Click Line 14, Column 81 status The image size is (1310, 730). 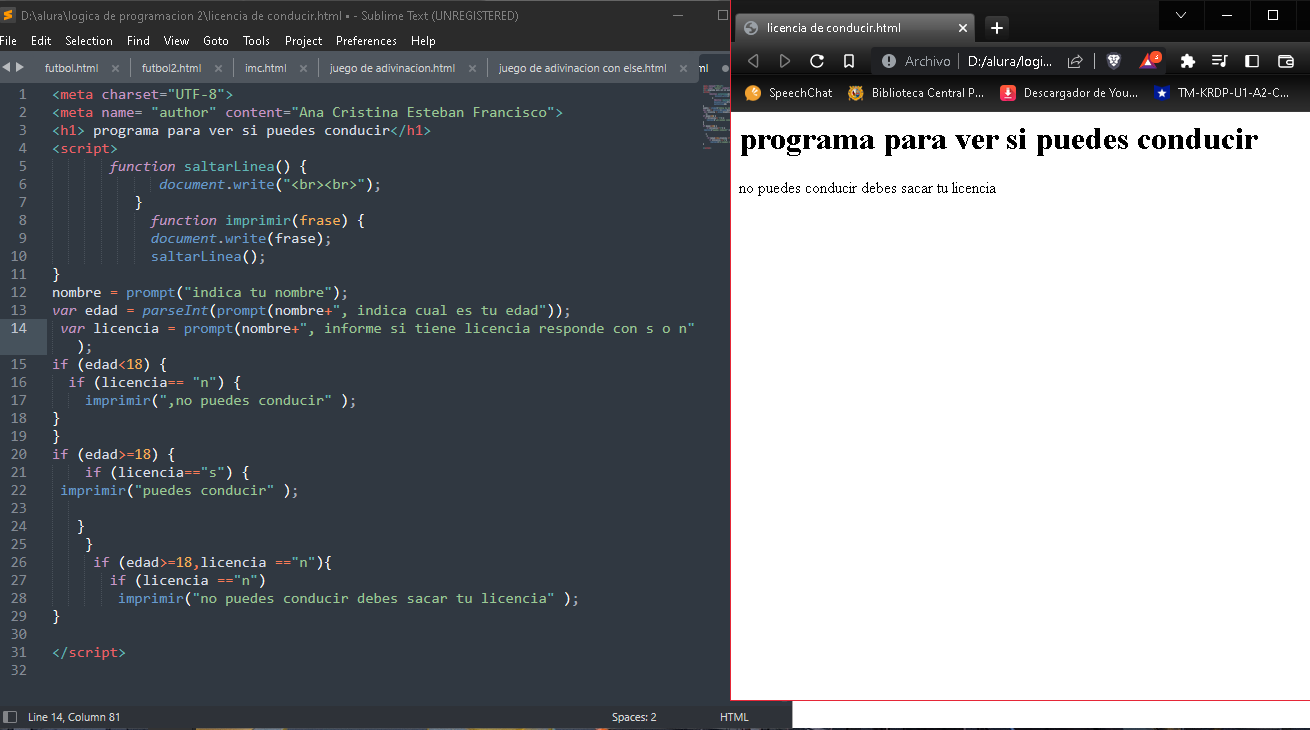(74, 717)
